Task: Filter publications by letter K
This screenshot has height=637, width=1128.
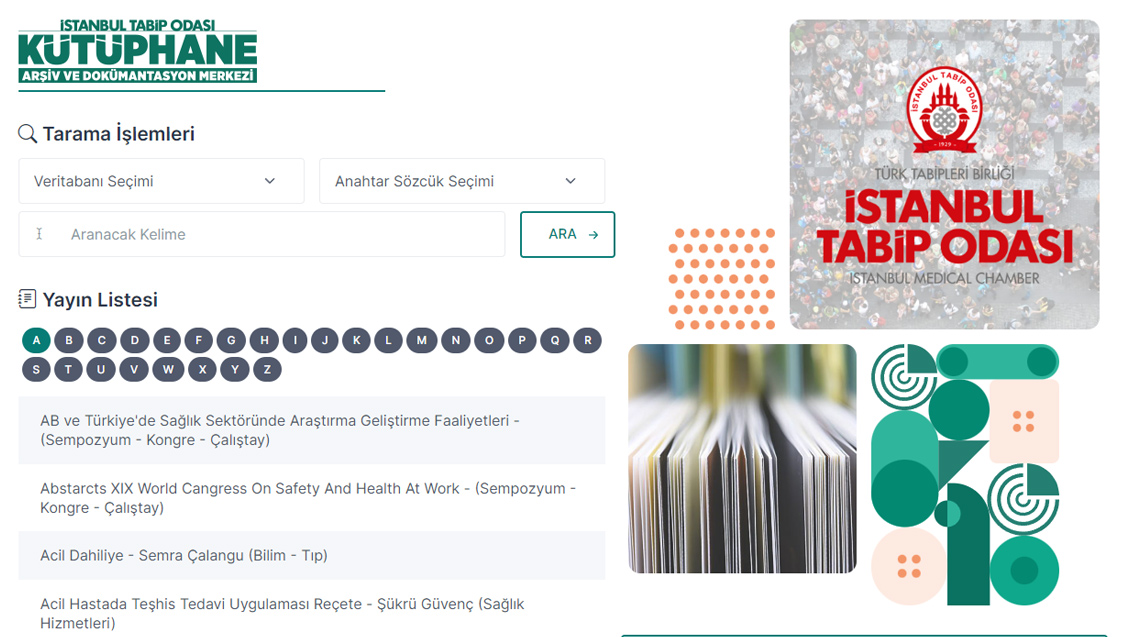Action: tap(357, 340)
